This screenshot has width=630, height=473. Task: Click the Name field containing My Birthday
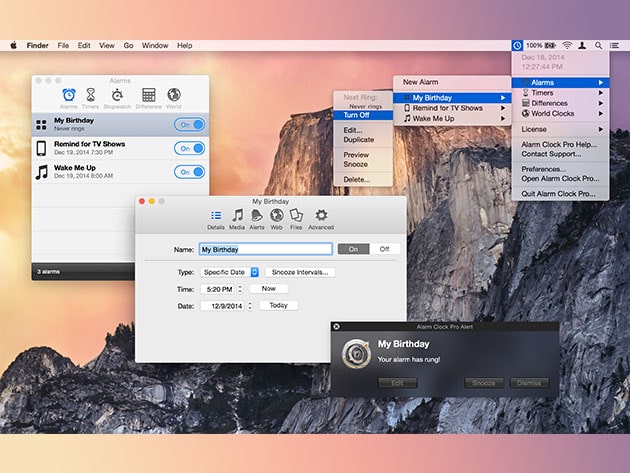[266, 249]
